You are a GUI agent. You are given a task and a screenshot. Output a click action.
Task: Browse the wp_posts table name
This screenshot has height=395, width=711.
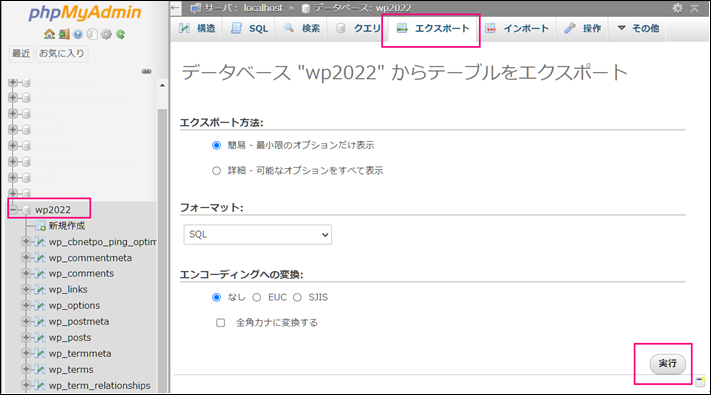pos(70,337)
